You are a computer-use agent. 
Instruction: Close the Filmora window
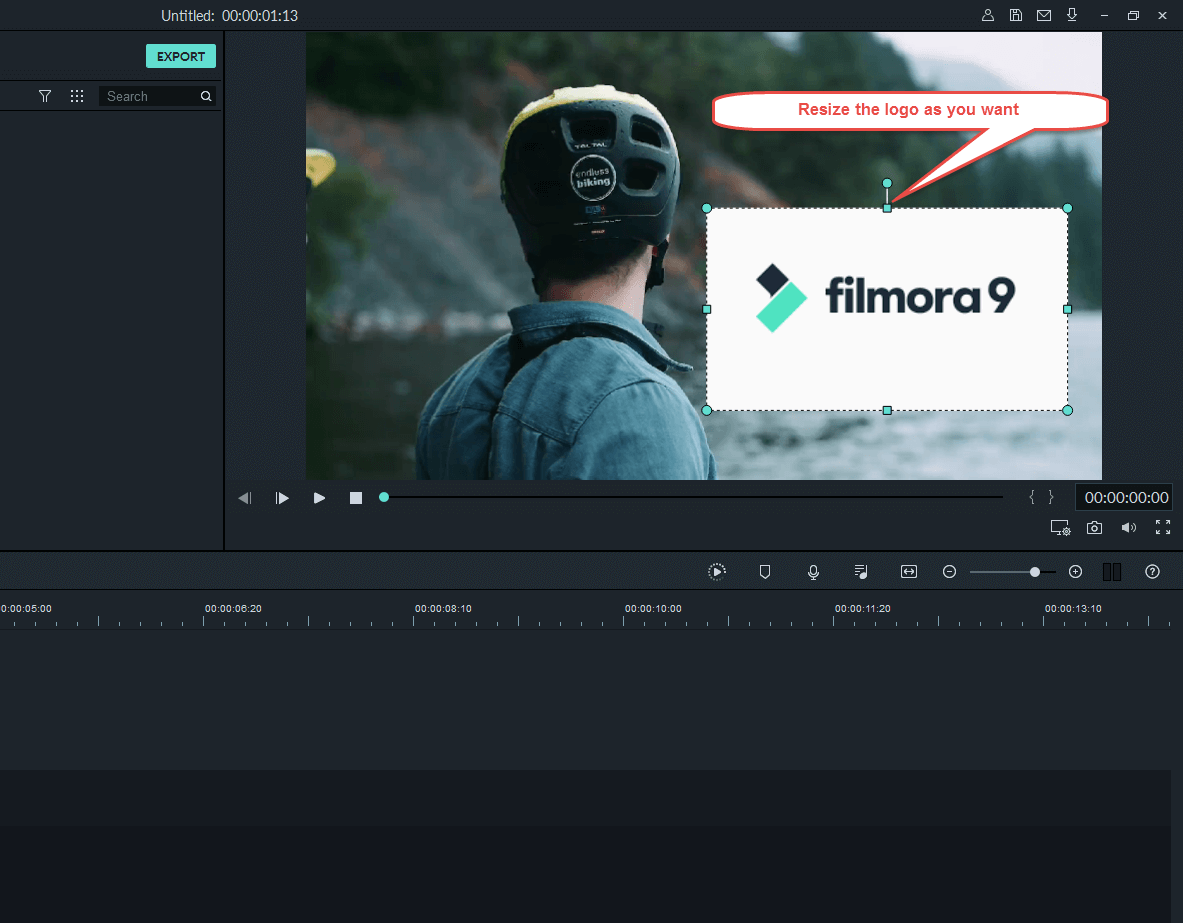[x=1162, y=15]
